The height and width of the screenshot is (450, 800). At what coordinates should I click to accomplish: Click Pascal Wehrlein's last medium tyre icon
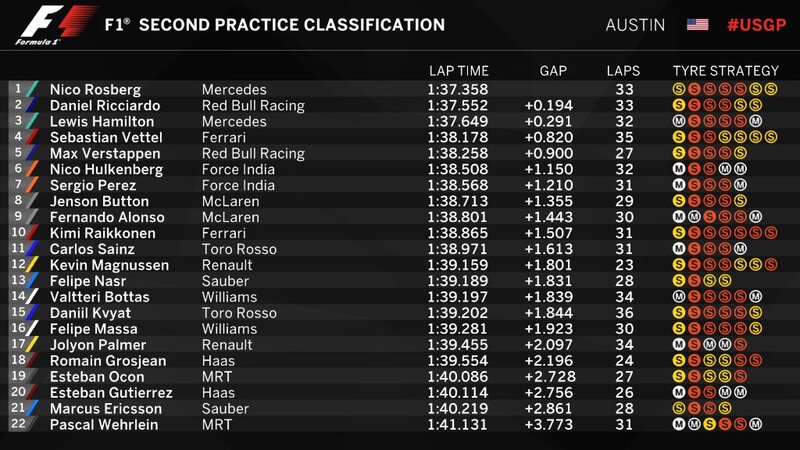755,424
